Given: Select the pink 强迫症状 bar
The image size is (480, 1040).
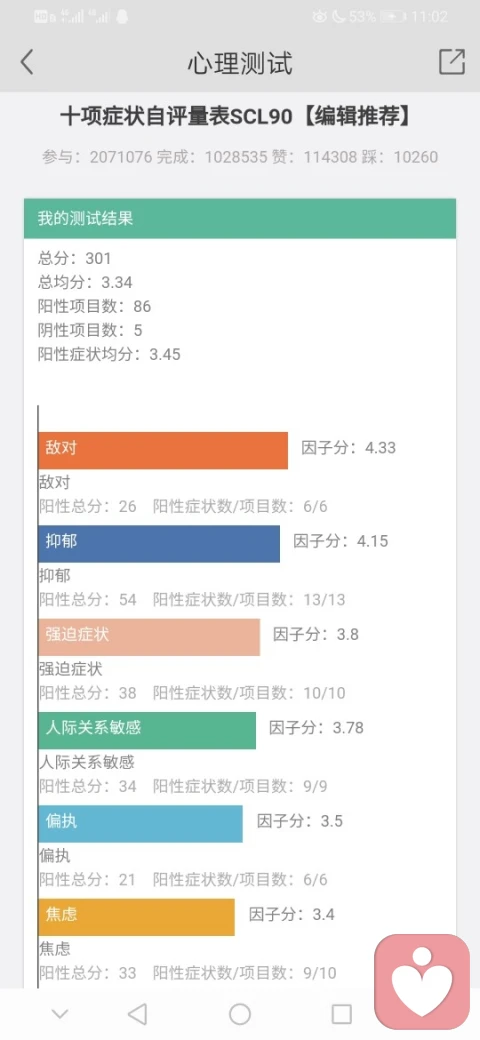Looking at the screenshot, I should [149, 637].
